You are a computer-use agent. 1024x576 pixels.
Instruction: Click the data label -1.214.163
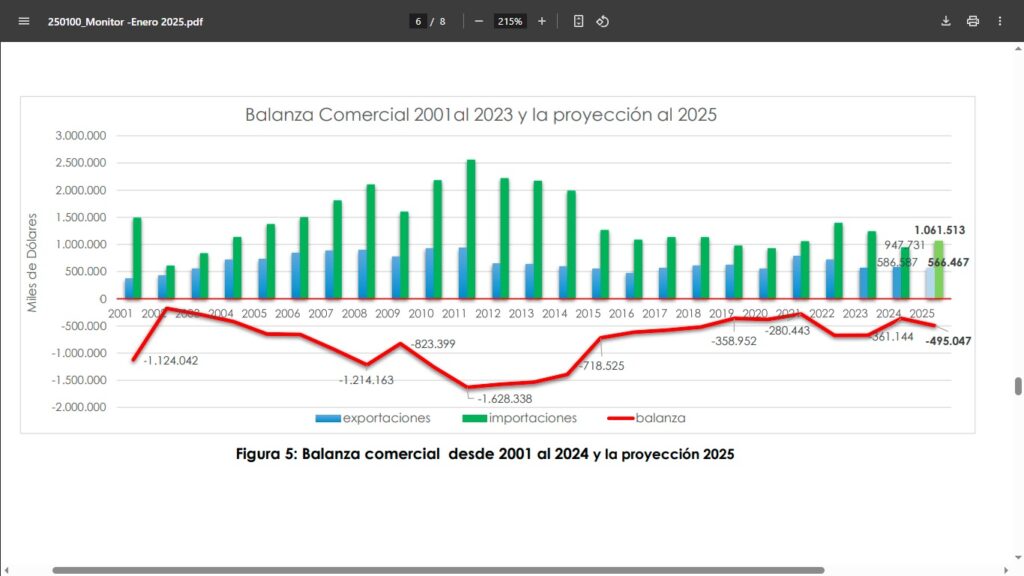coord(366,380)
